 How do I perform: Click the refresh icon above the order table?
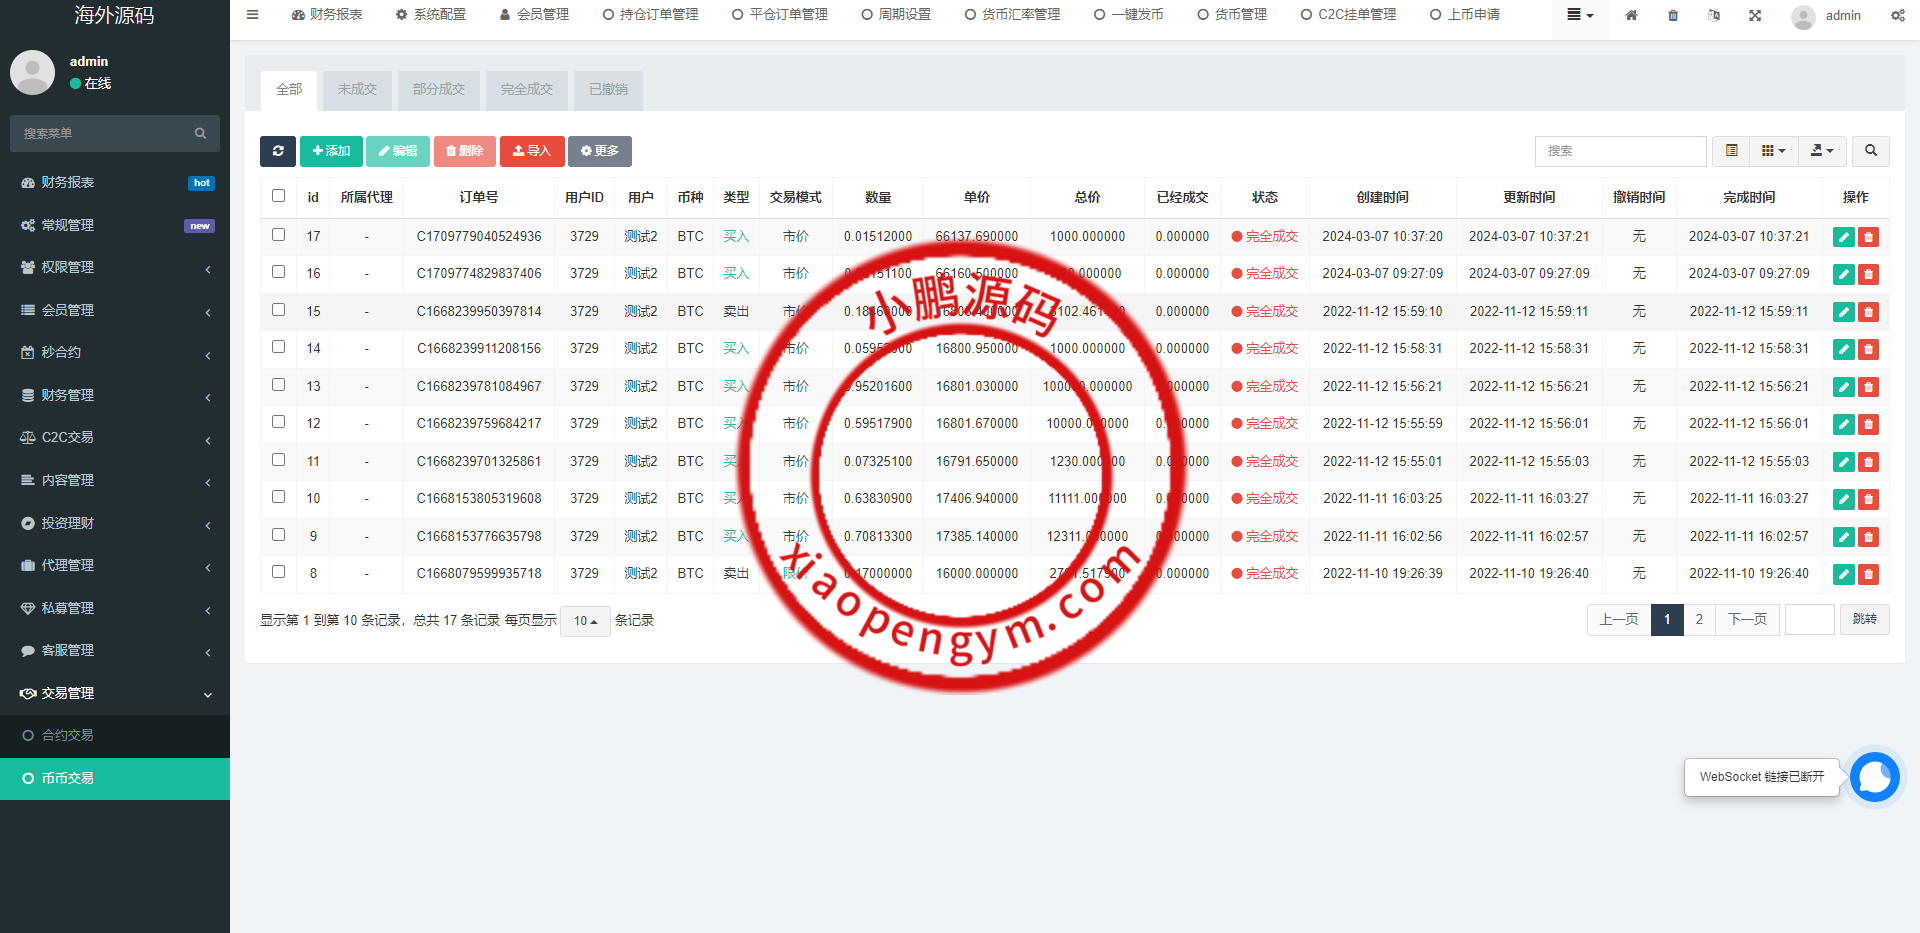tap(278, 151)
